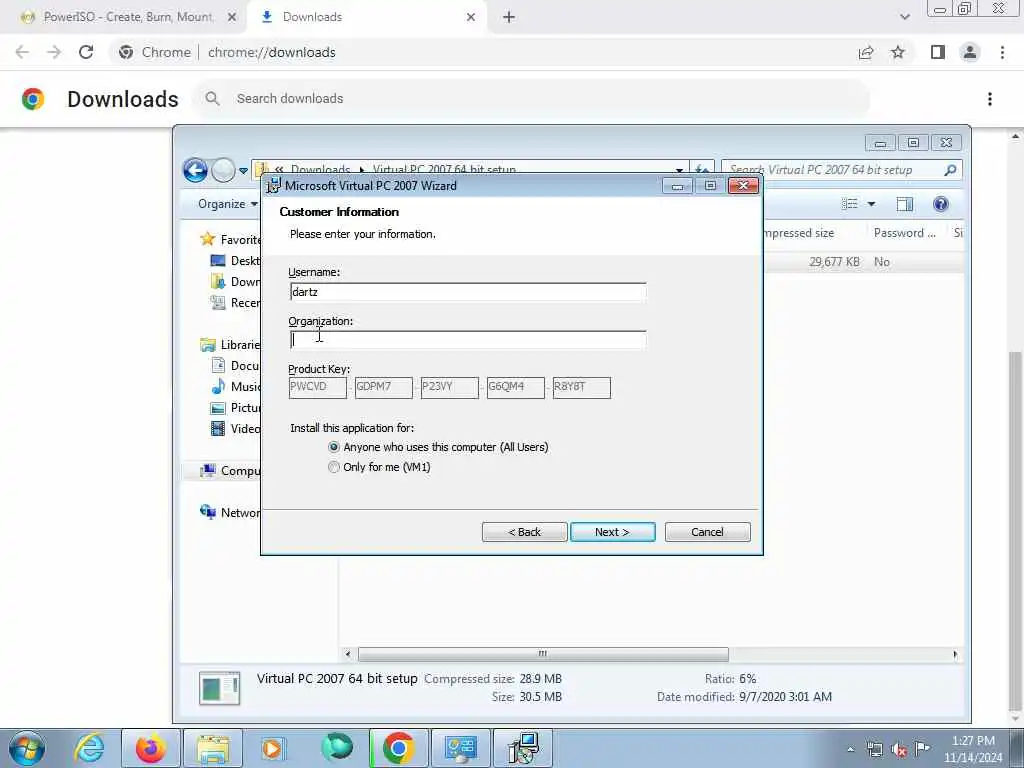Open Chrome three-dot main menu
The width and height of the screenshot is (1024, 768).
click(x=1002, y=52)
